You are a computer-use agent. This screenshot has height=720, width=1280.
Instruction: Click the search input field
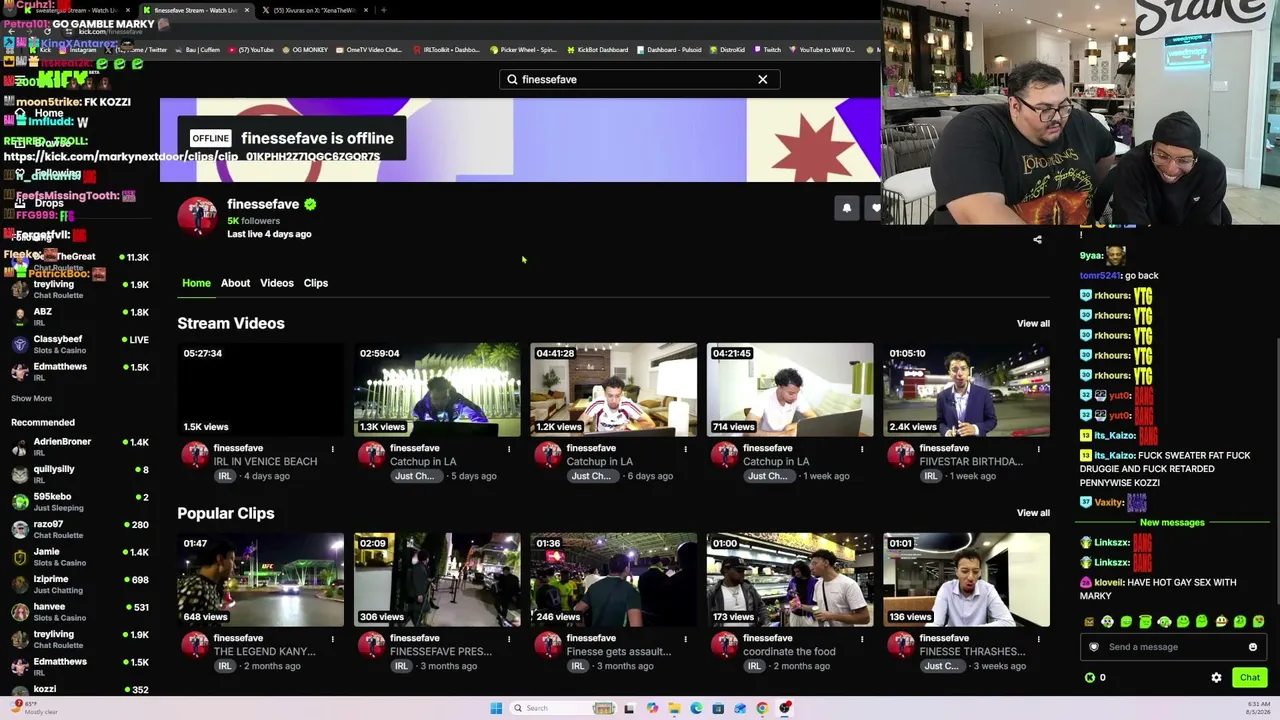(x=640, y=79)
